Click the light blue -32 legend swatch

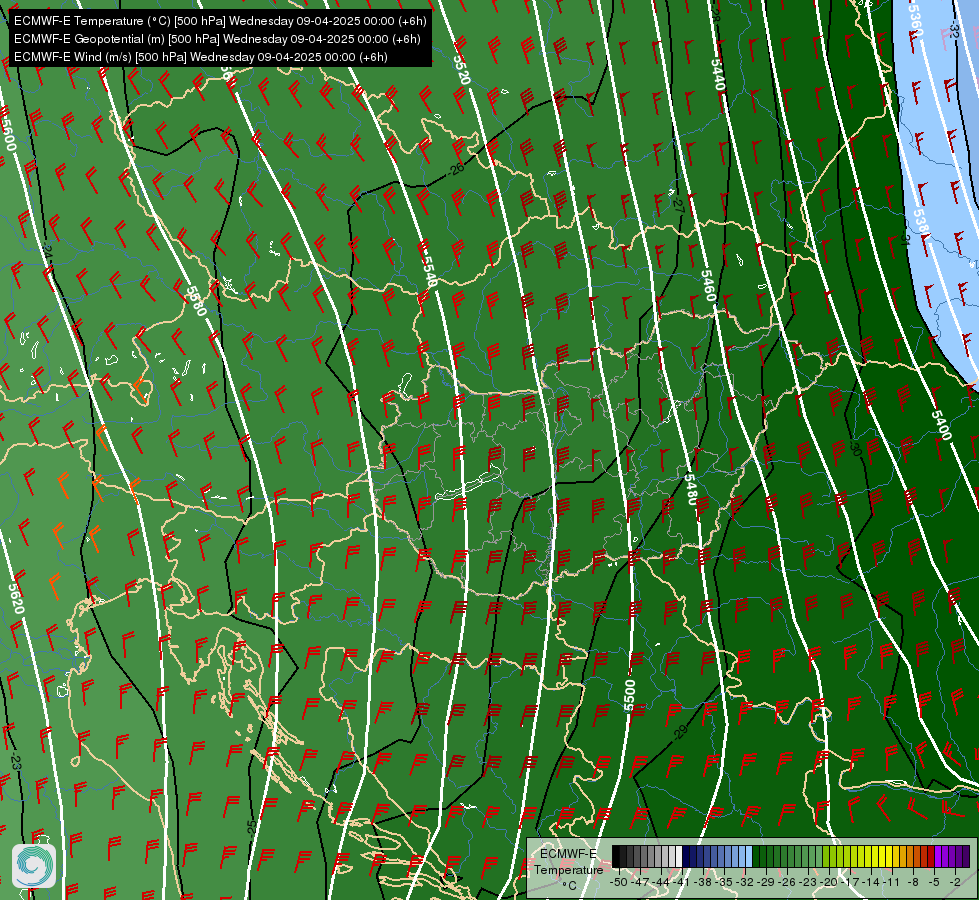(x=749, y=856)
